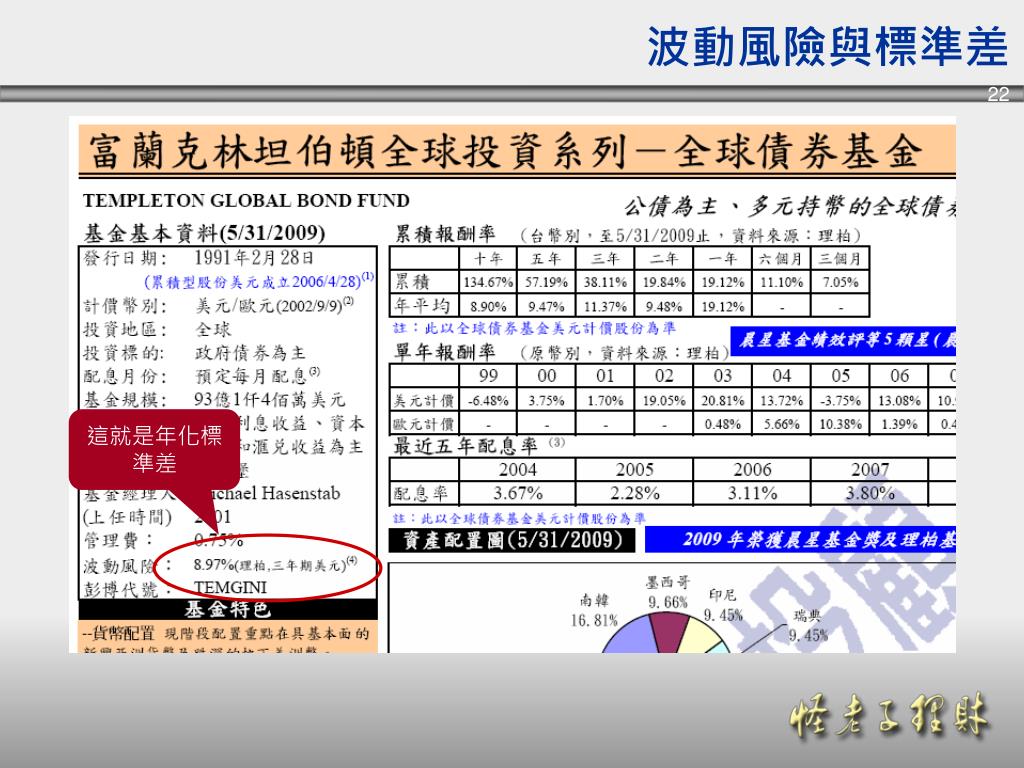Click the column header "十年"
Screen dimensions: 1024x768
[x=488, y=259]
